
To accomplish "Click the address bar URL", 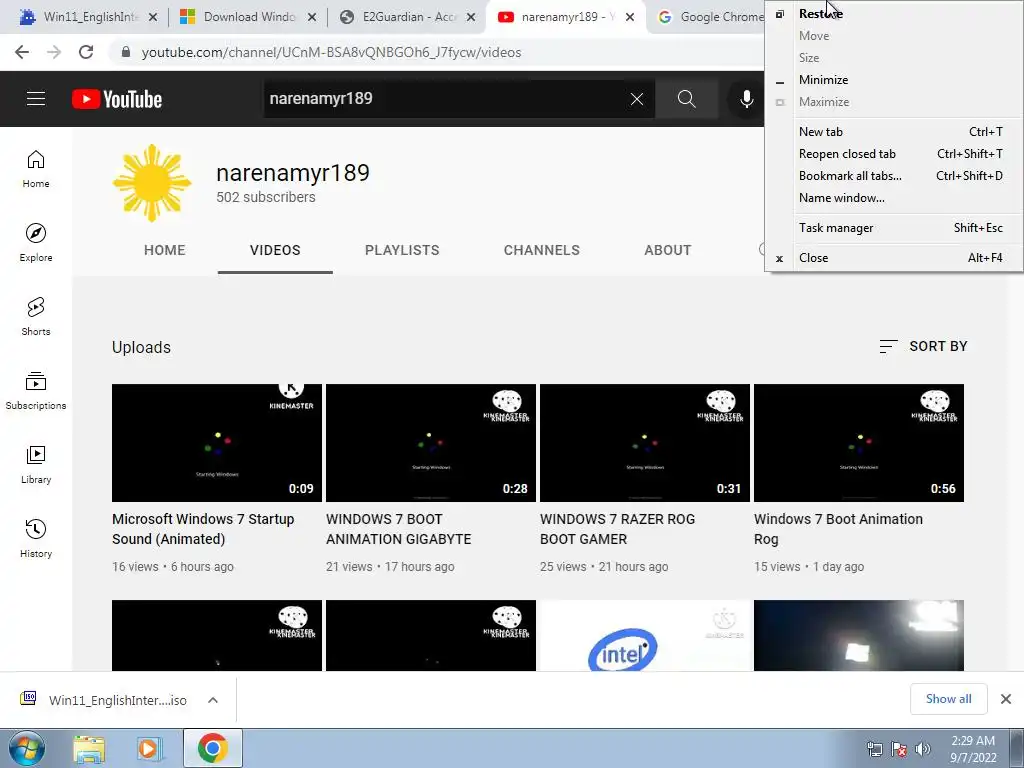I will (x=331, y=52).
